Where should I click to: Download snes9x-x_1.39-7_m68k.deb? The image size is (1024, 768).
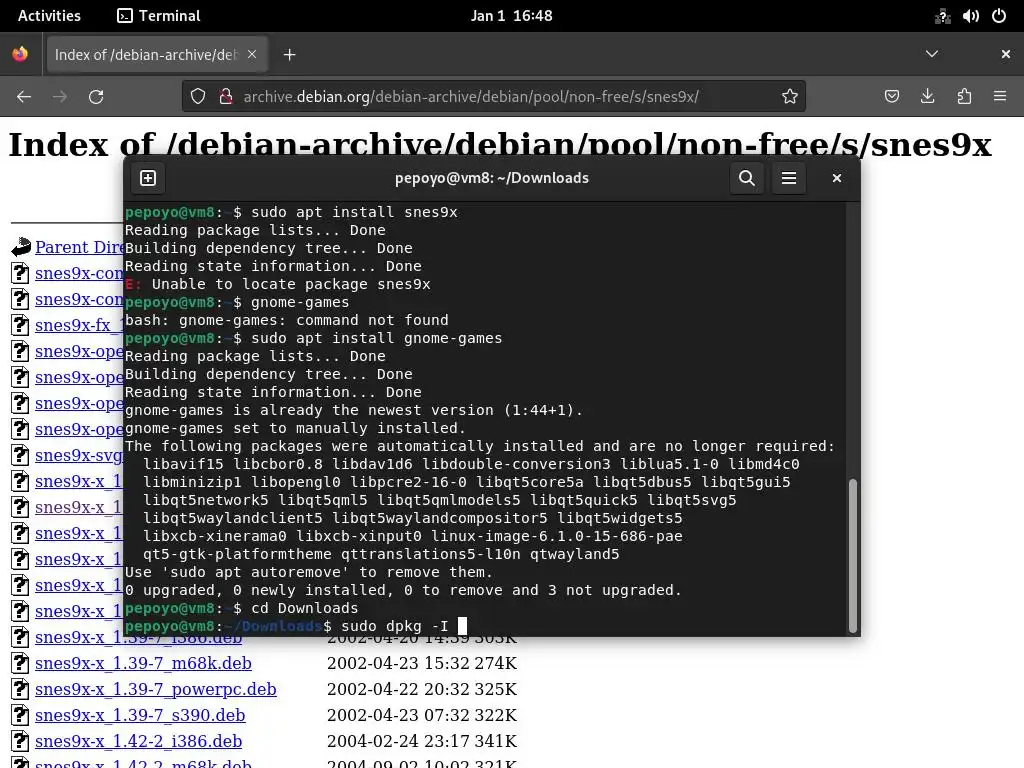143,663
